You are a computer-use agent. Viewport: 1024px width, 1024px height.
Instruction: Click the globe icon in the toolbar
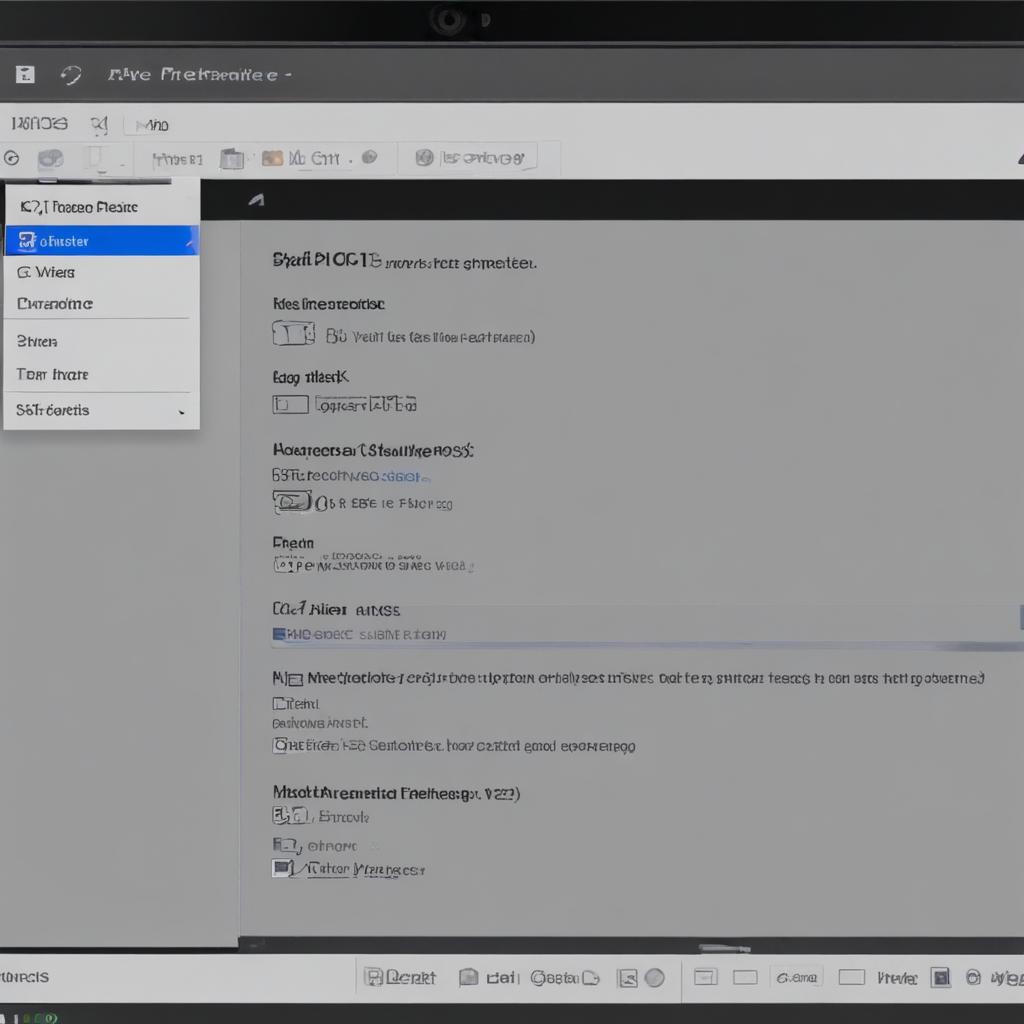click(x=424, y=158)
